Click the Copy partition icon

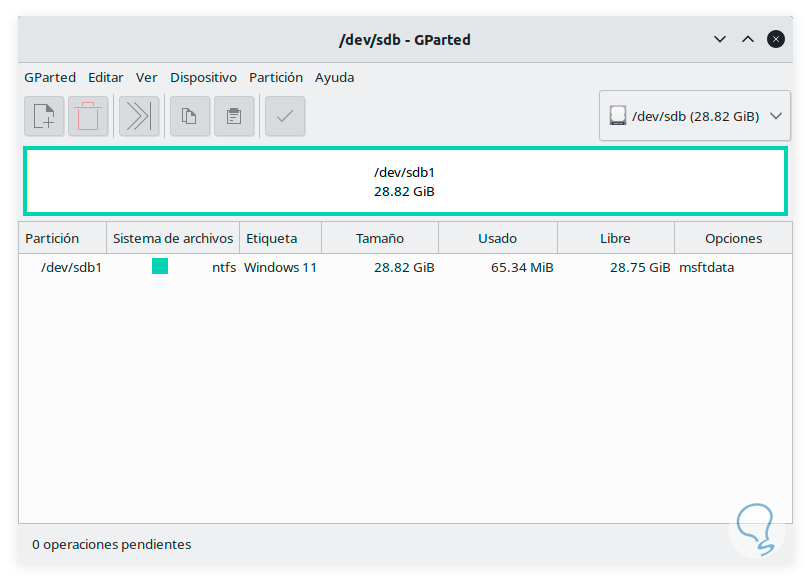189,116
